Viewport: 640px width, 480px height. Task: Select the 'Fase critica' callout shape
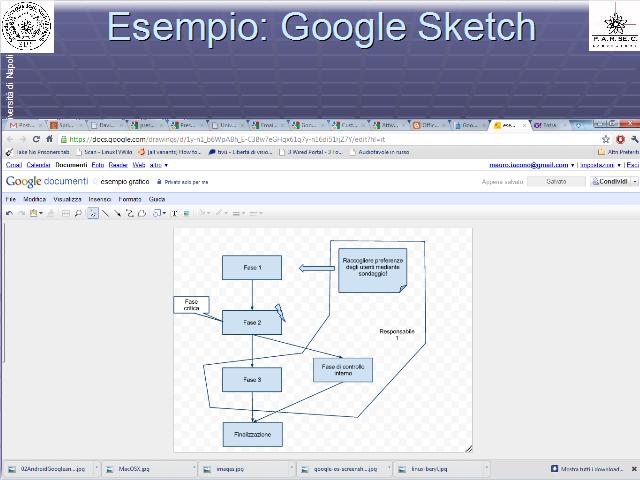click(x=191, y=305)
